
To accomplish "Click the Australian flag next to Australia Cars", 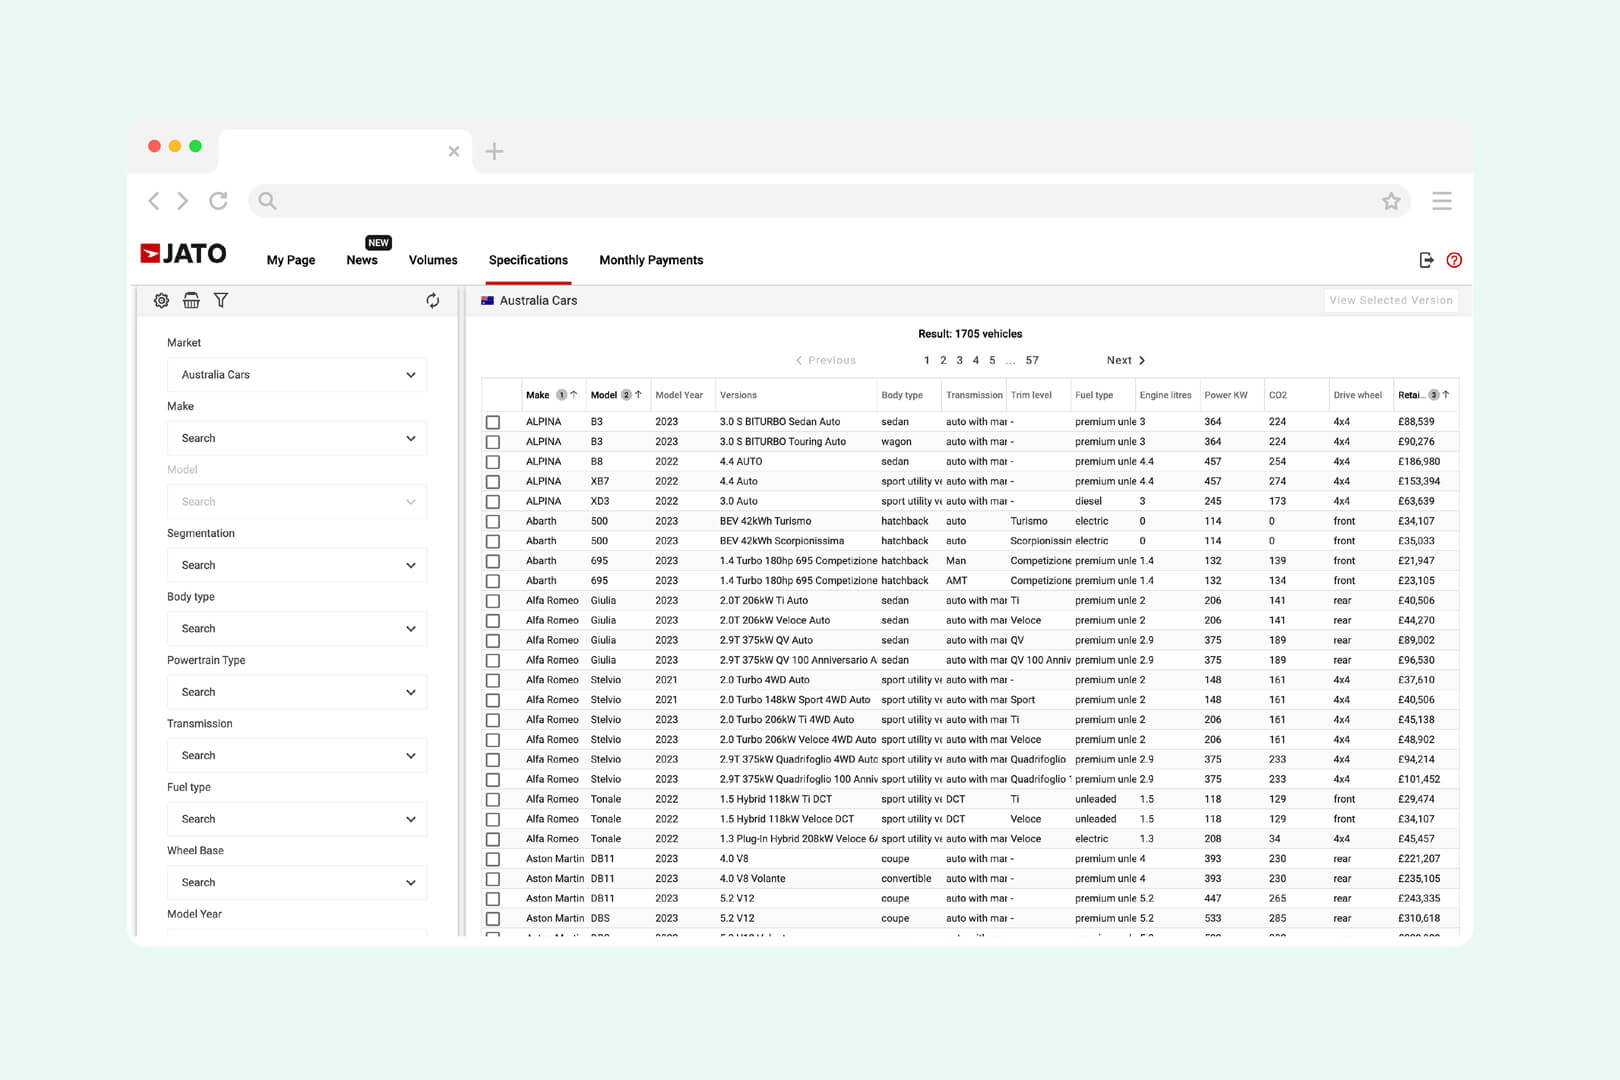I will pos(487,299).
